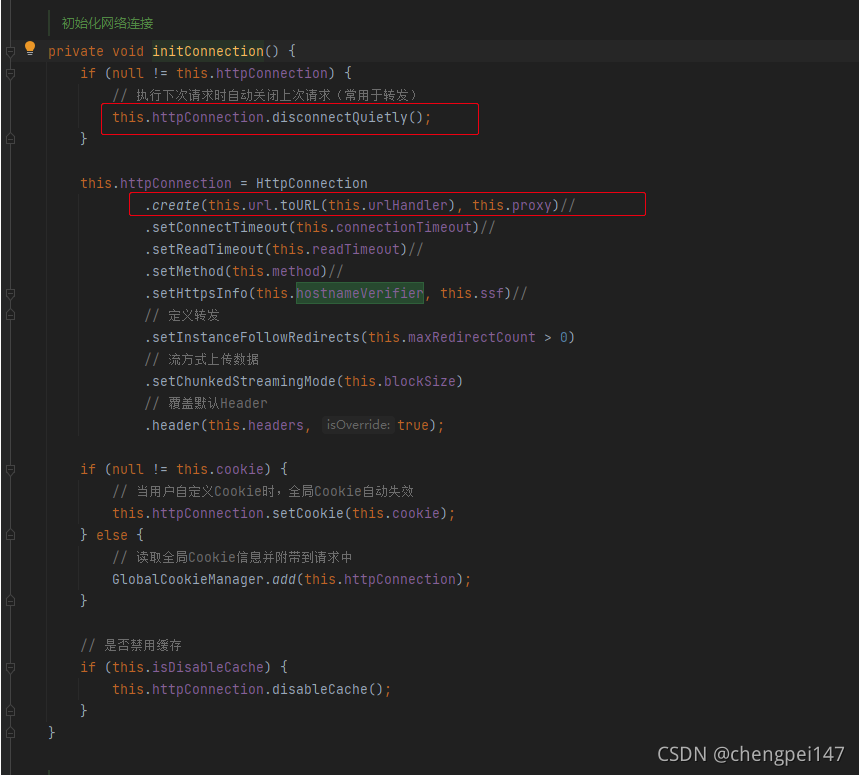Click the 'headers' field in header call
Viewport: 859px width, 775px height.
[x=276, y=426]
